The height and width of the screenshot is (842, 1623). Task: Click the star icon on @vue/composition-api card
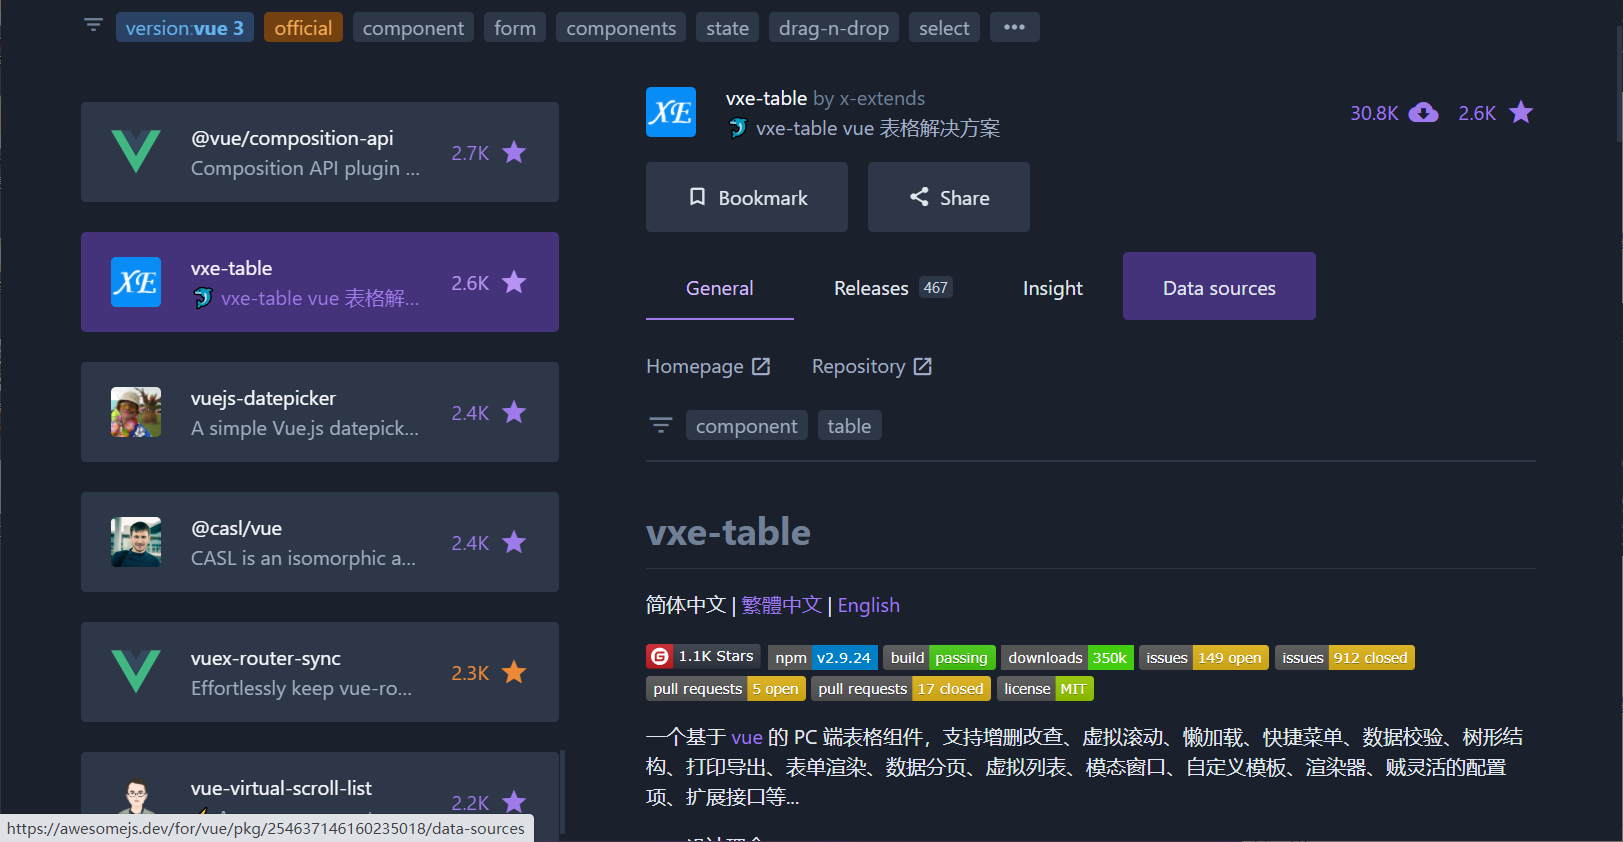pyautogui.click(x=514, y=152)
